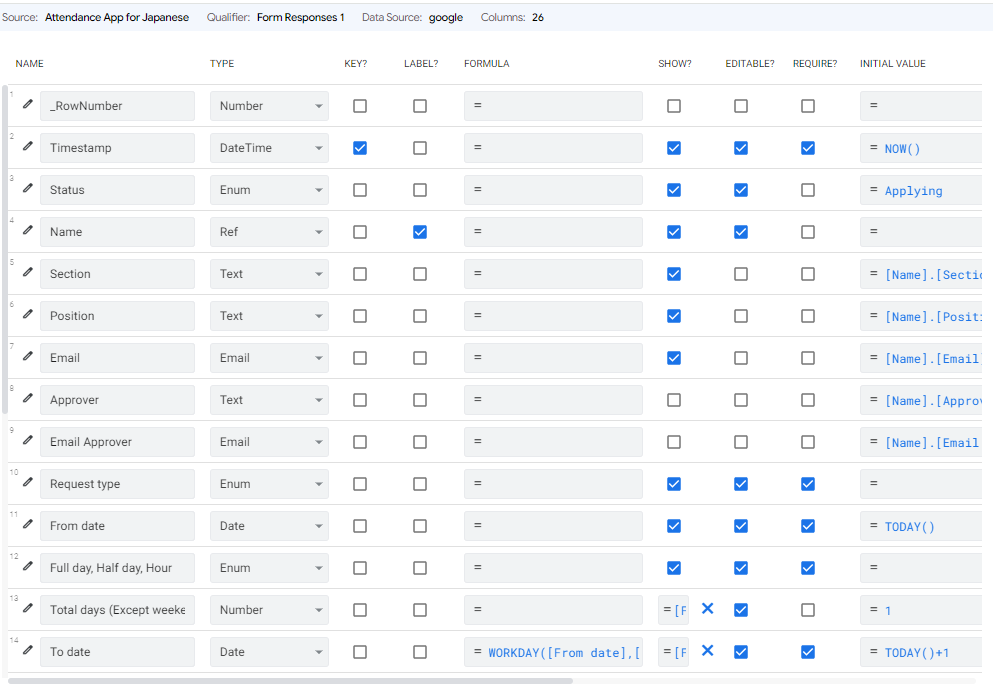Open type dropdown for Approver row

click(269, 400)
